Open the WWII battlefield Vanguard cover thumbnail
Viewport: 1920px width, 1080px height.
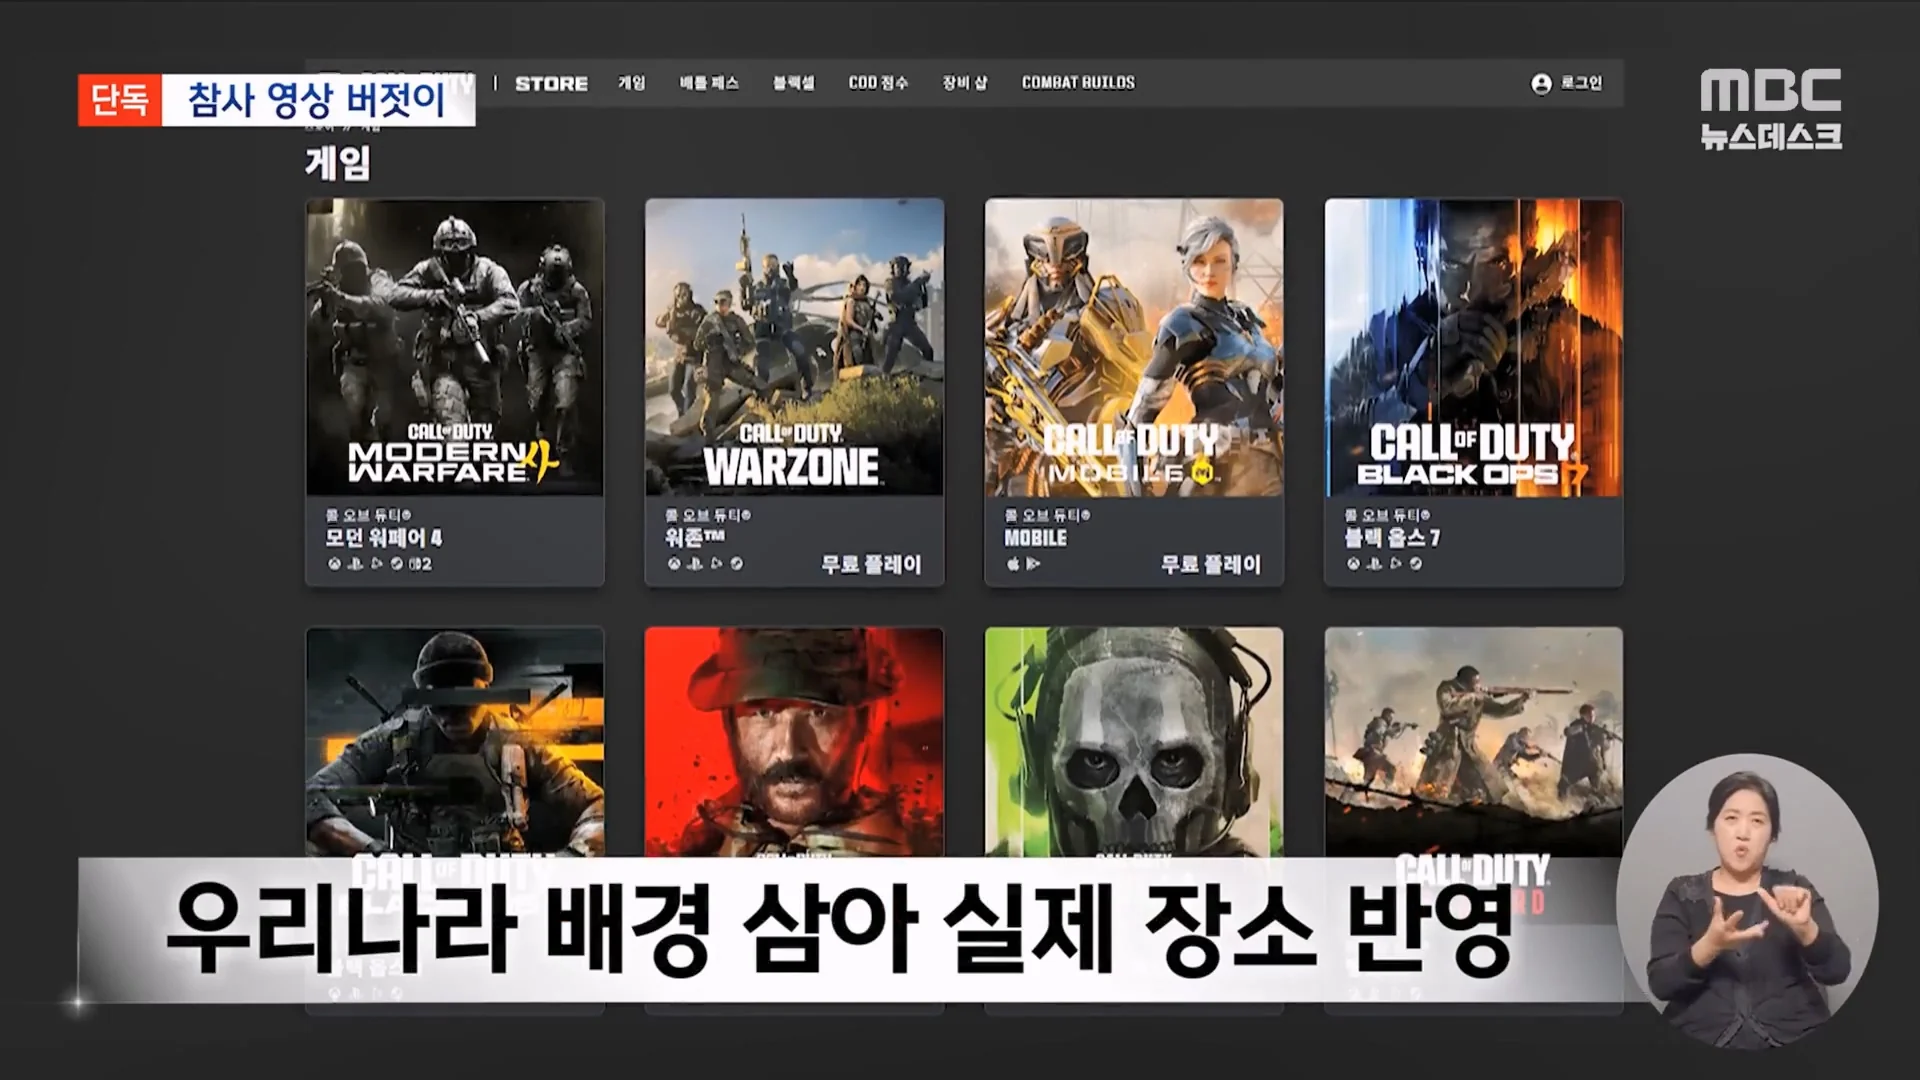click(x=1474, y=742)
